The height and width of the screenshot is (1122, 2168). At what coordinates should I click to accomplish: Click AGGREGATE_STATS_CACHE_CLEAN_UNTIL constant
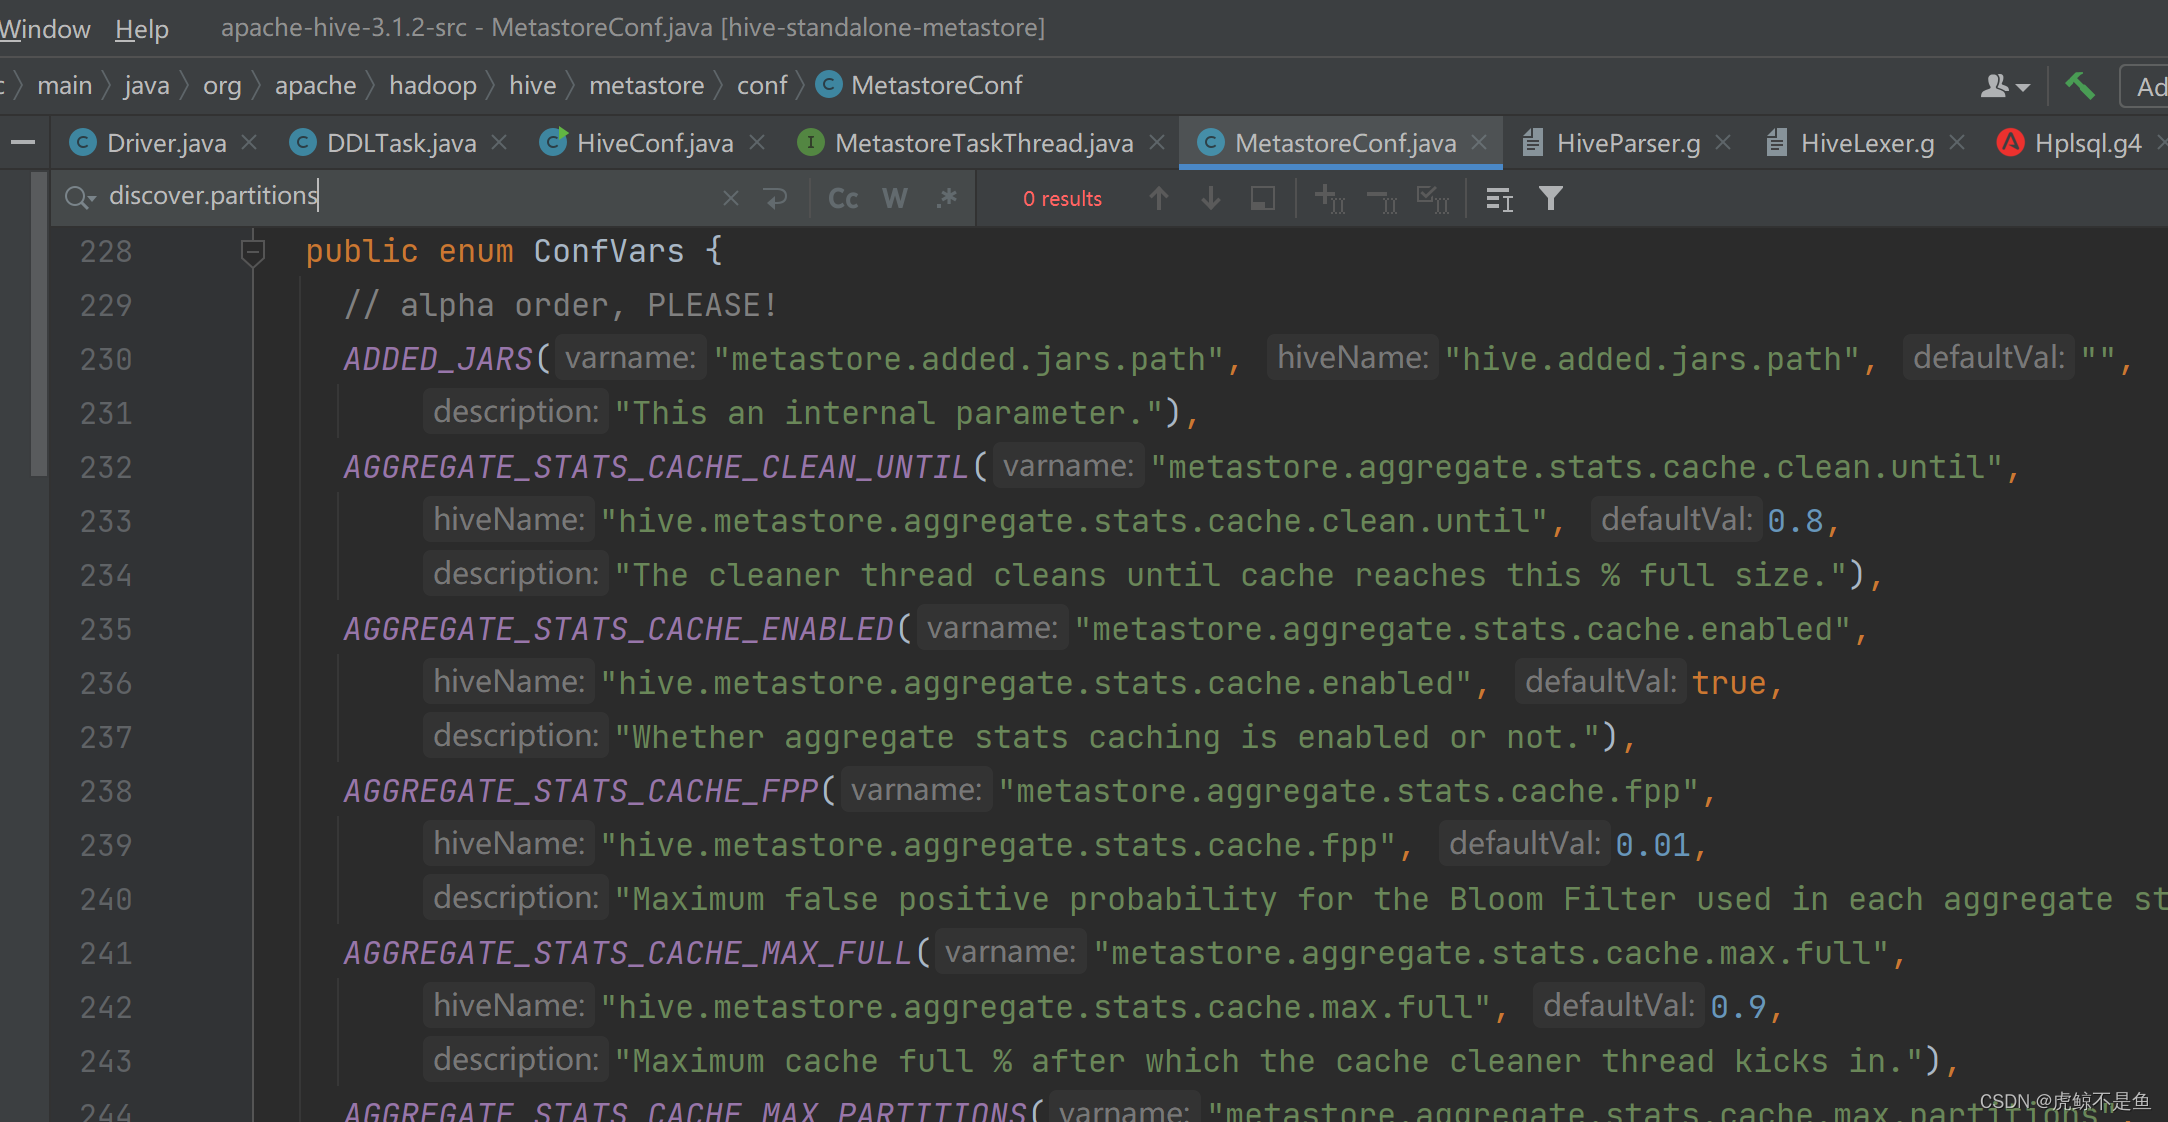click(x=656, y=467)
